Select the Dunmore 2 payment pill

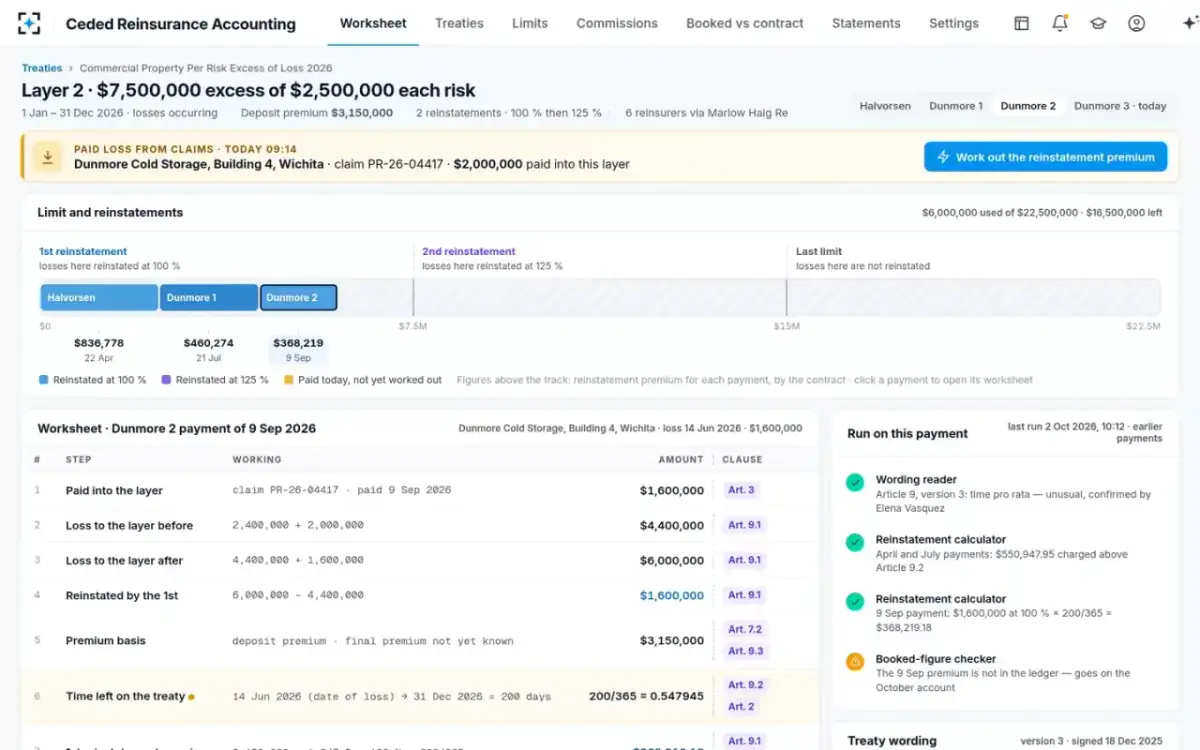1028,106
